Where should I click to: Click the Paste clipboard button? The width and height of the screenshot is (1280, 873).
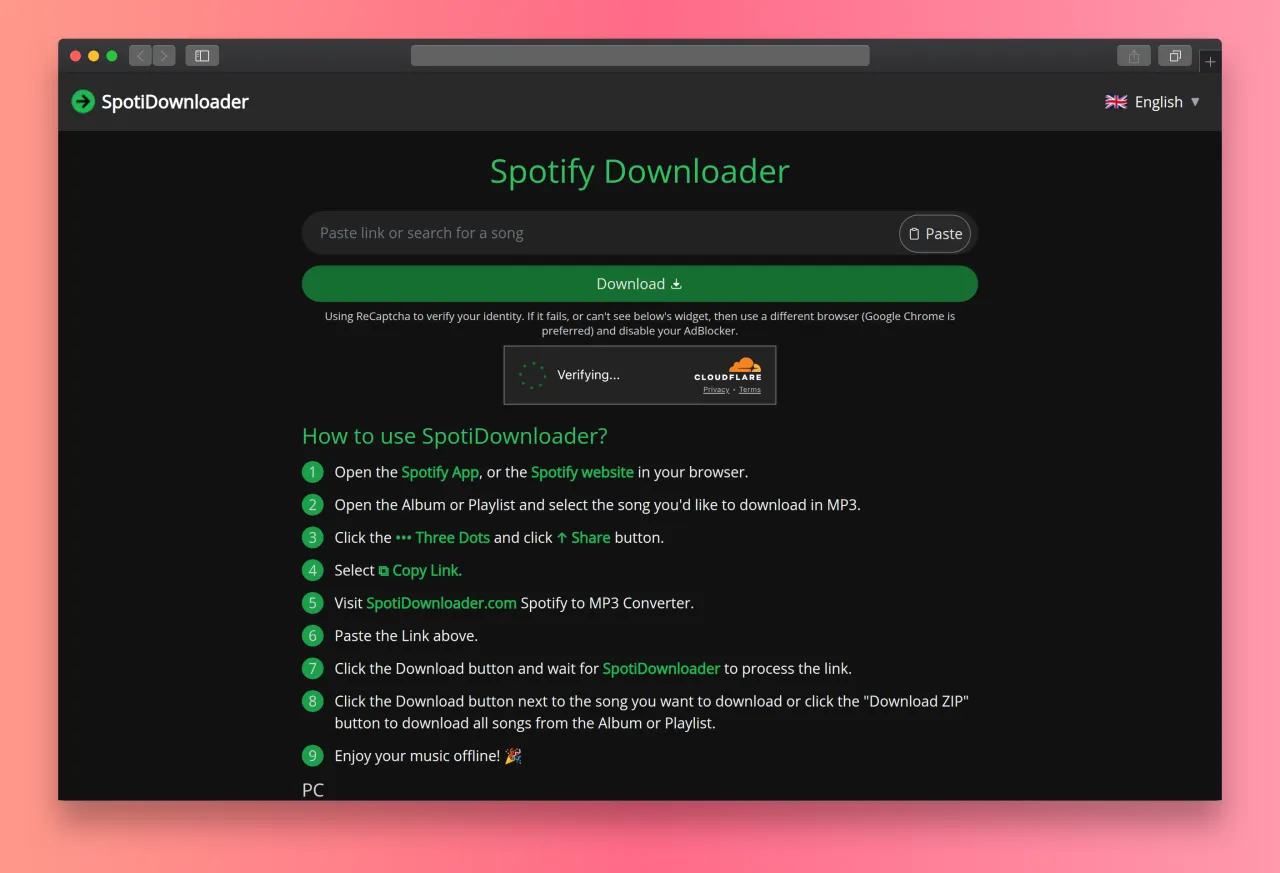pos(935,233)
